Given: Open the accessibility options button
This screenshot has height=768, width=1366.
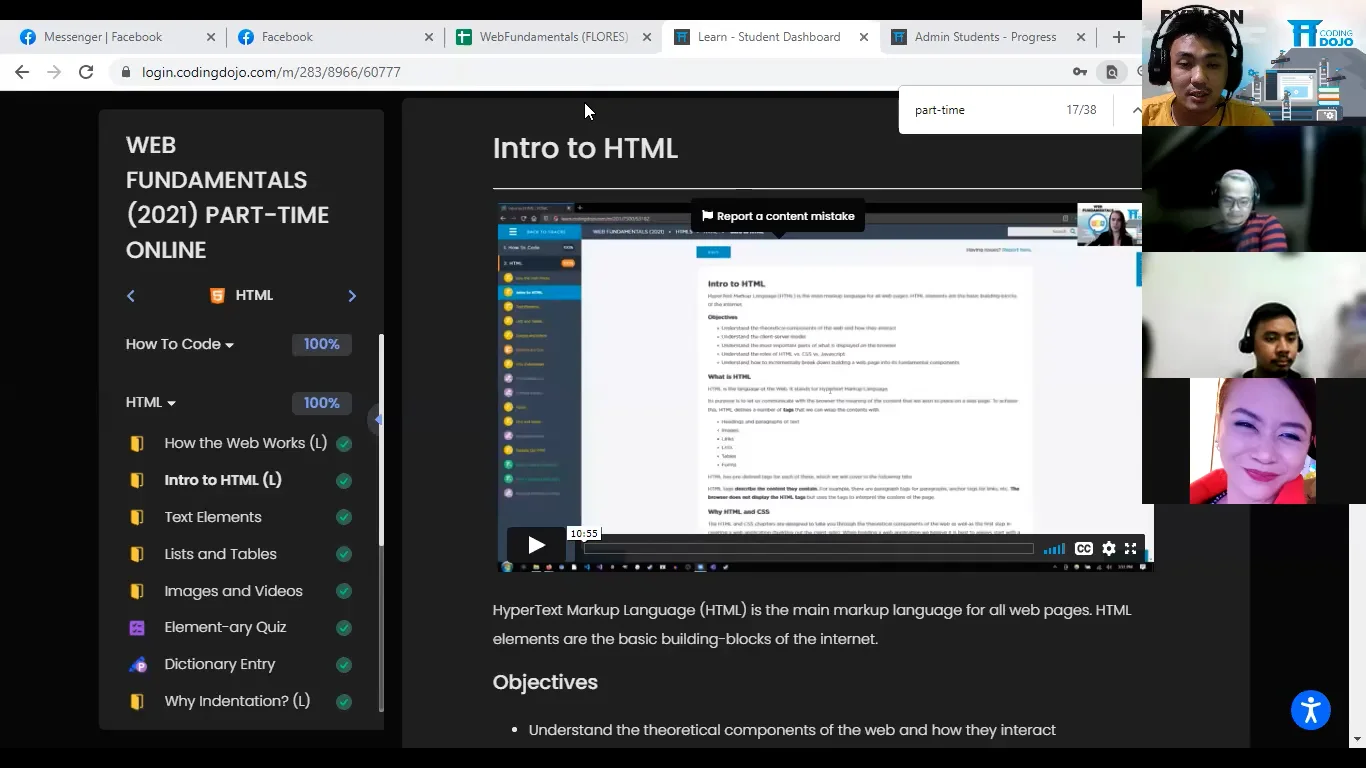Looking at the screenshot, I should (x=1310, y=711).
